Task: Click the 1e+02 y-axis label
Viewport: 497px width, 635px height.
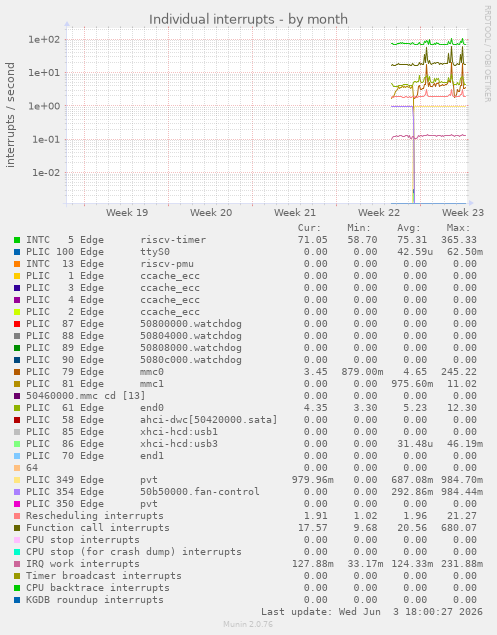Action: point(44,40)
